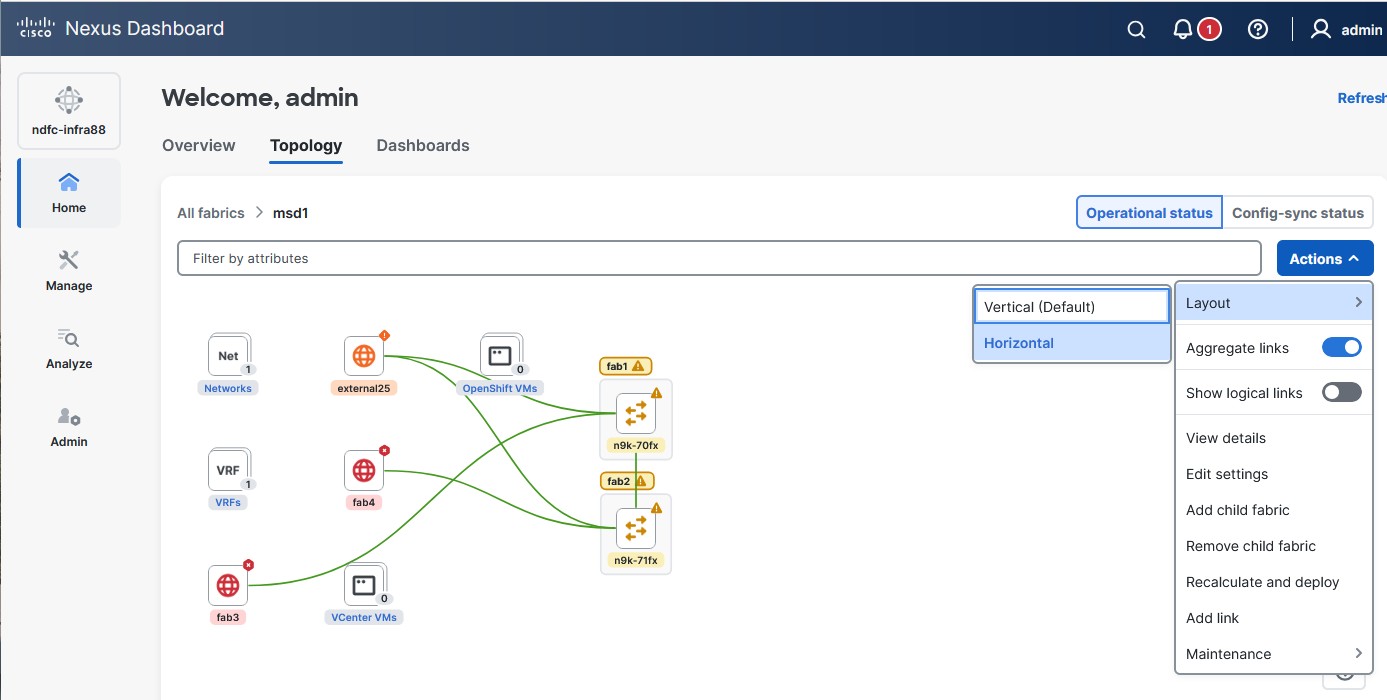The height and width of the screenshot is (700, 1387).
Task: Select the n9k-70fx switch icon
Action: coord(636,413)
